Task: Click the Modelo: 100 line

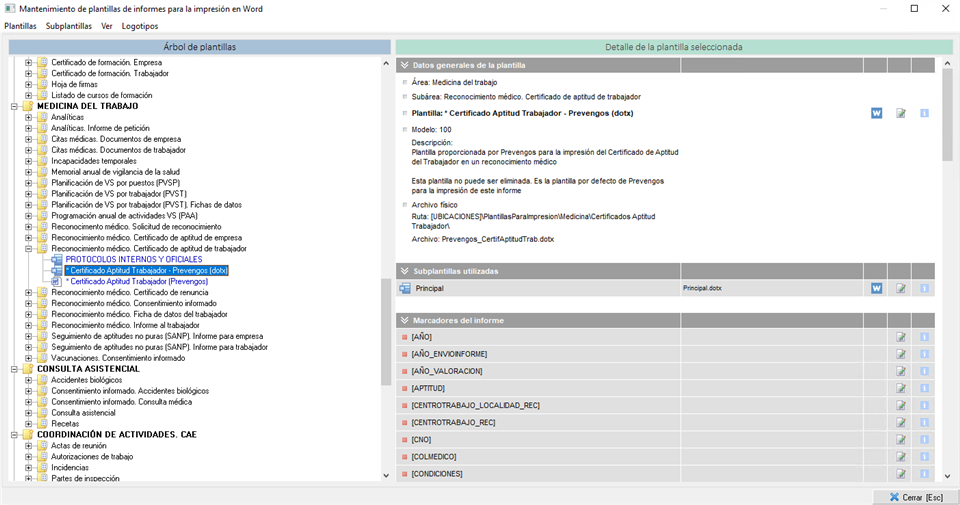Action: tap(431, 130)
